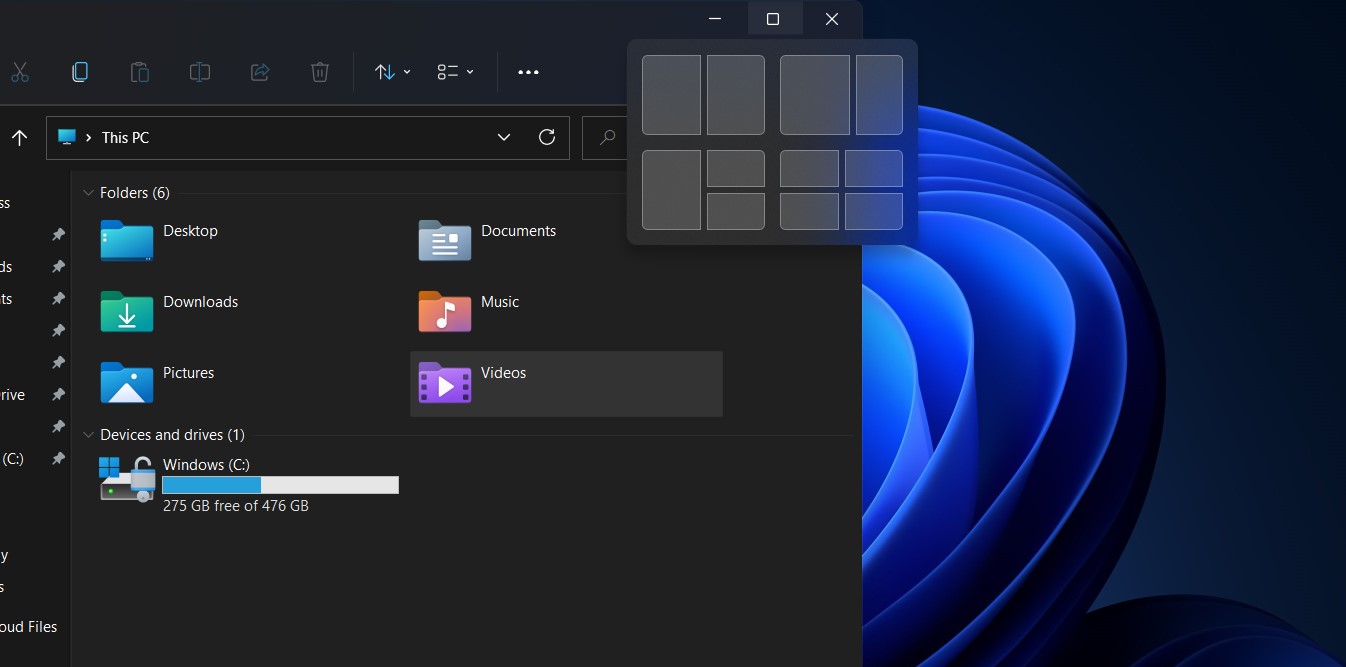This screenshot has height=667, width=1346.
Task: Unpin OneDrive from the sidebar
Action: [x=57, y=394]
